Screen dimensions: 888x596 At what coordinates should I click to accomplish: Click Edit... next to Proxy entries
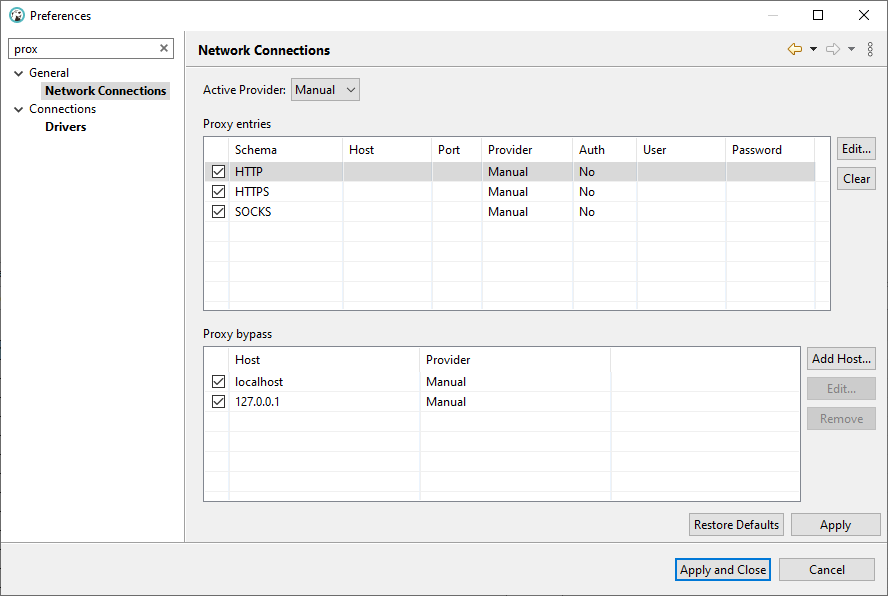pyautogui.click(x=856, y=148)
